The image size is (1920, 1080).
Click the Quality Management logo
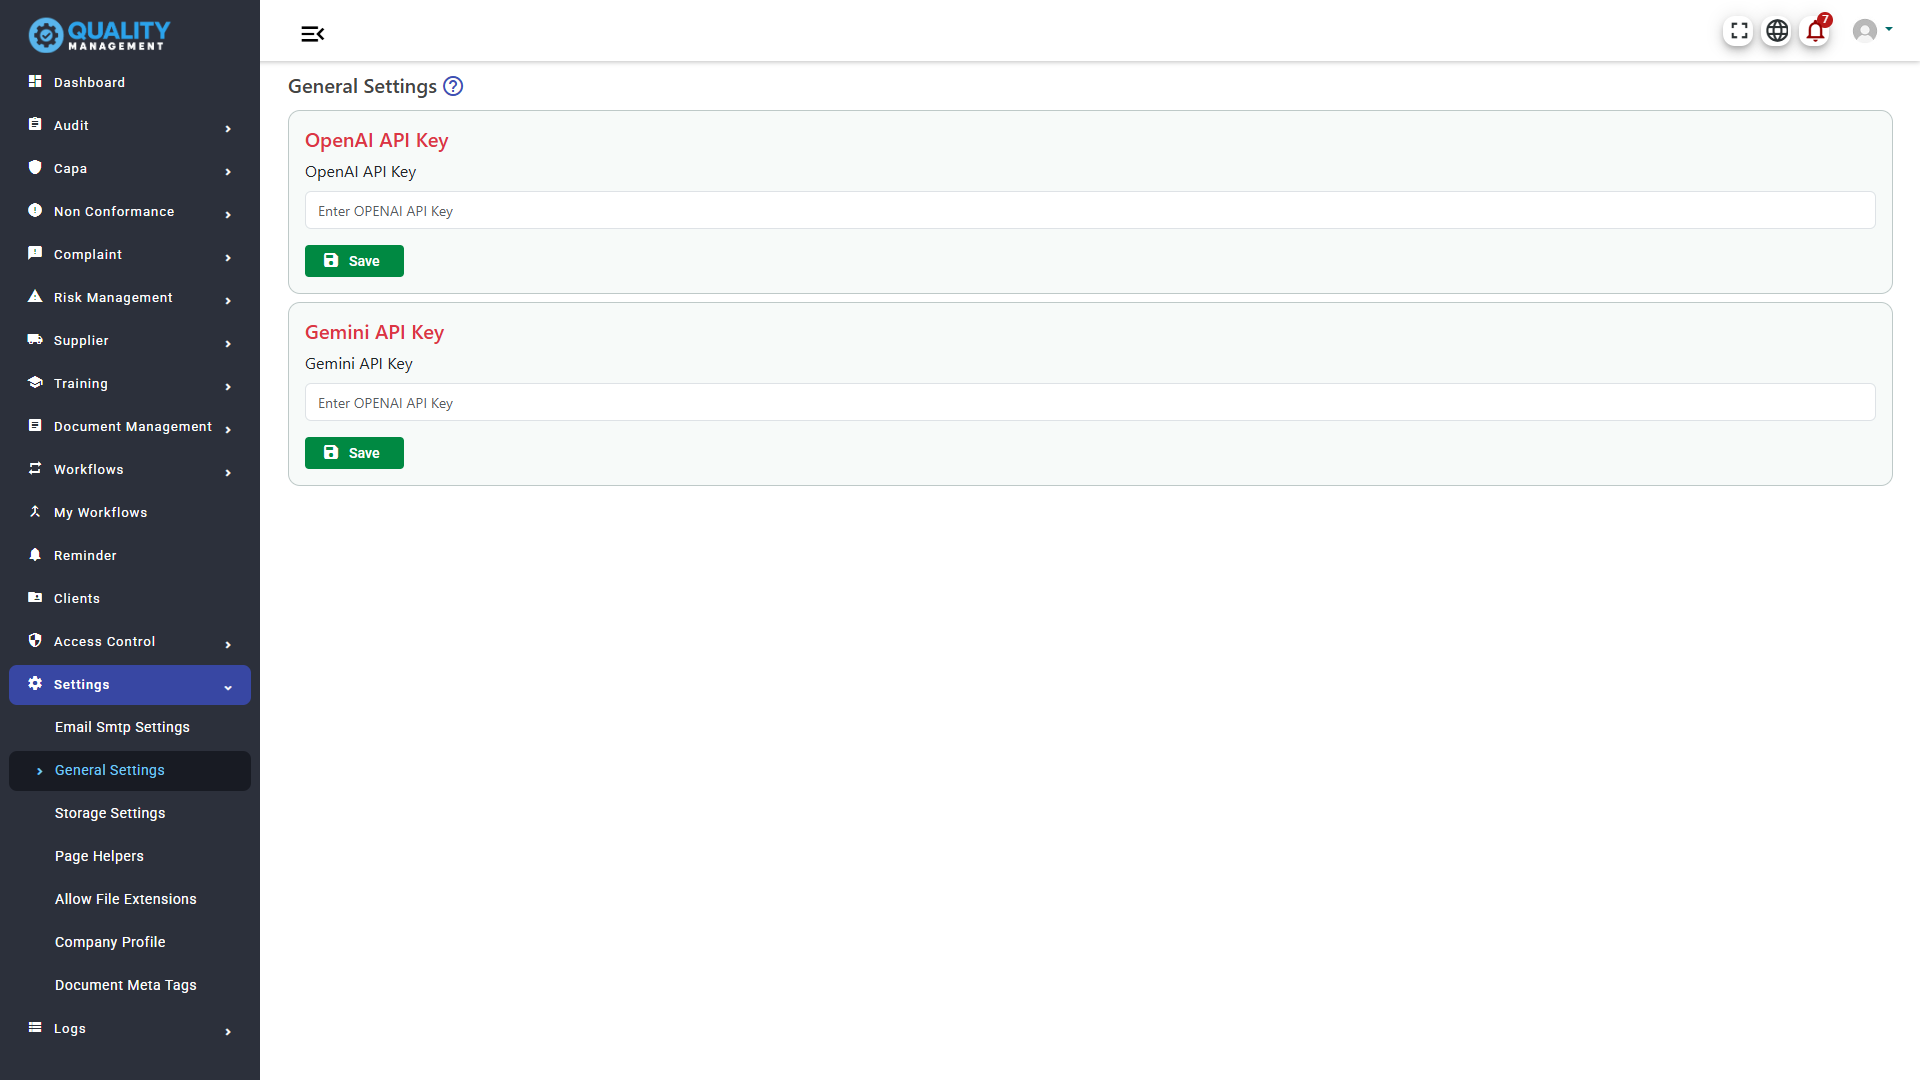tap(97, 35)
